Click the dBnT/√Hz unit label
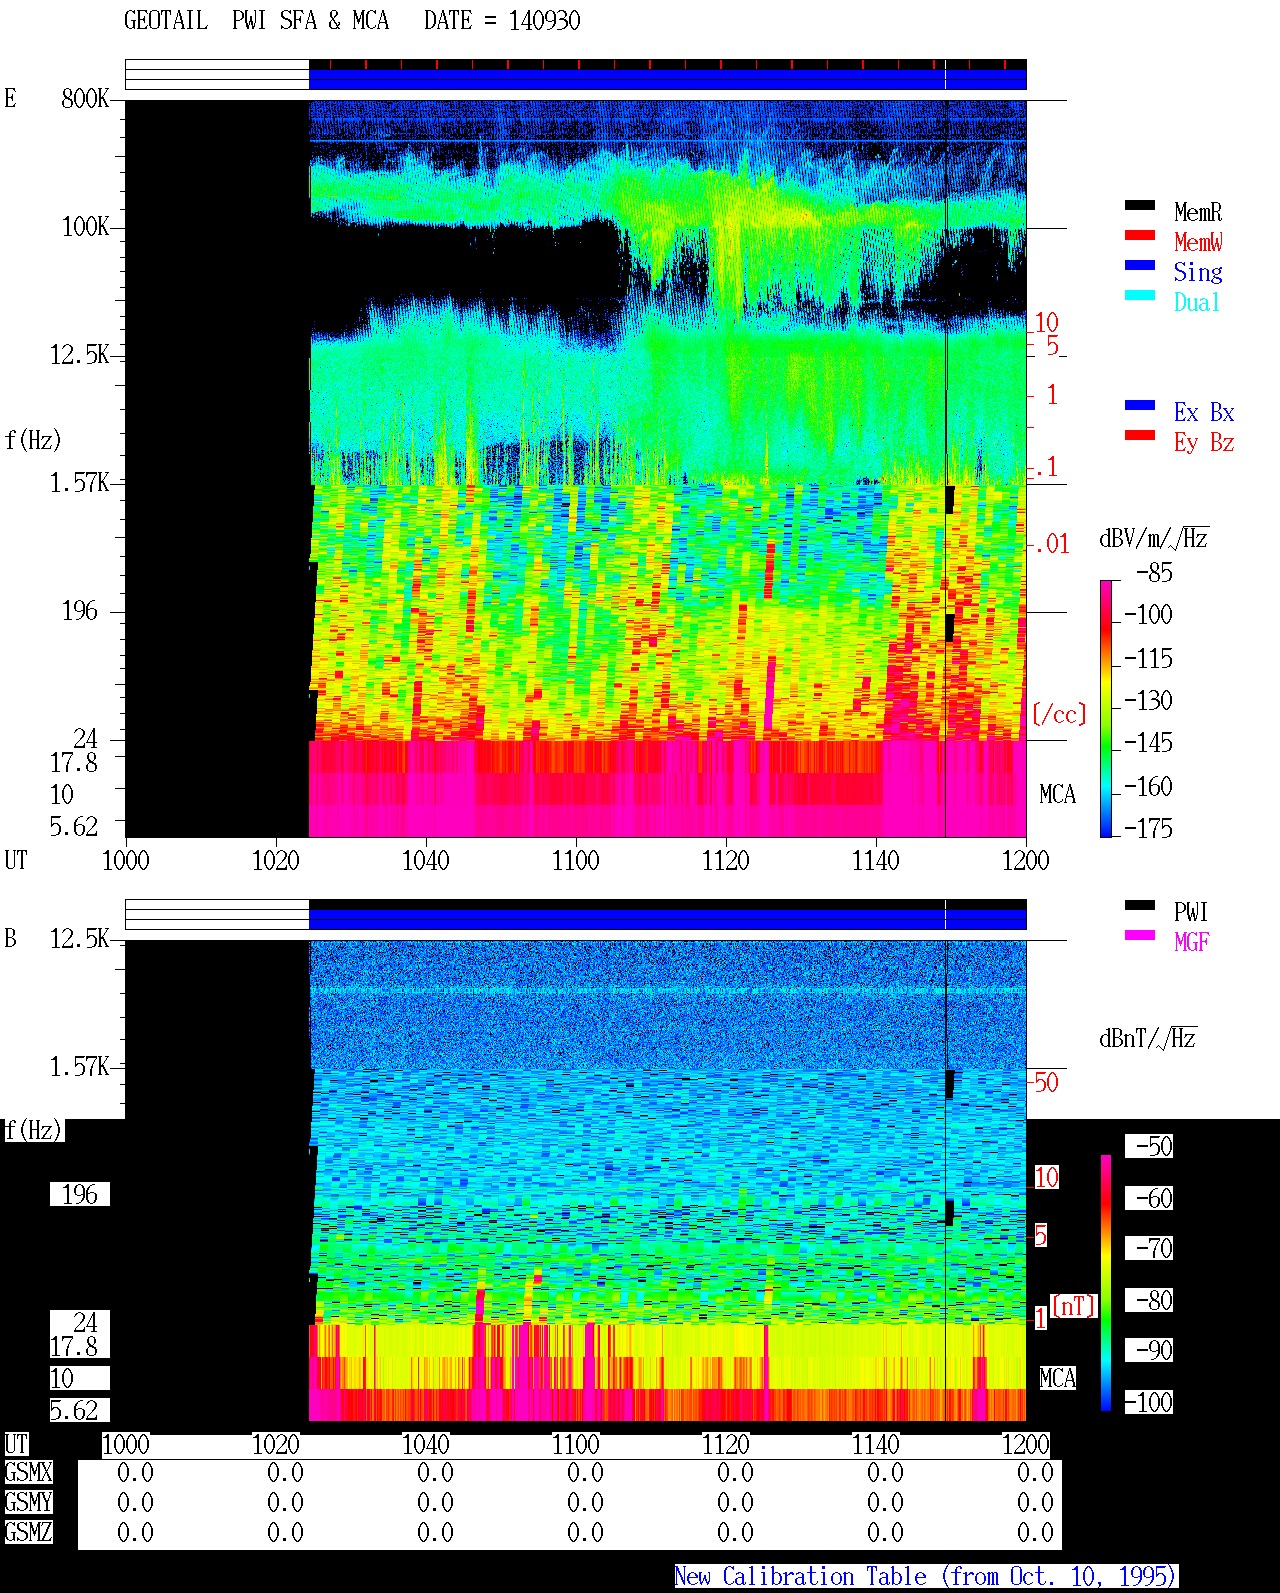The width and height of the screenshot is (1280, 1593). (x=1148, y=1038)
